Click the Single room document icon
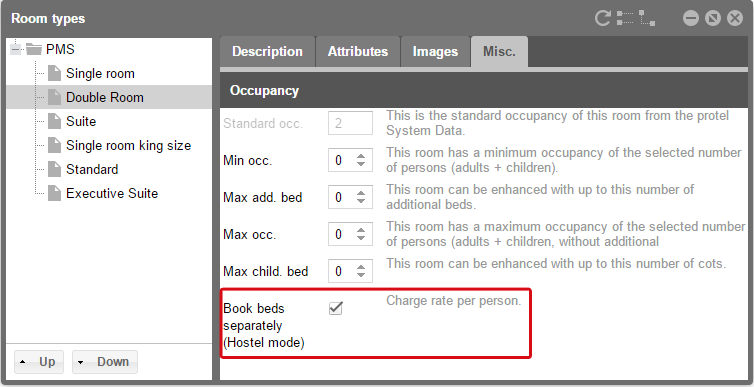This screenshot has width=754, height=387. point(54,74)
